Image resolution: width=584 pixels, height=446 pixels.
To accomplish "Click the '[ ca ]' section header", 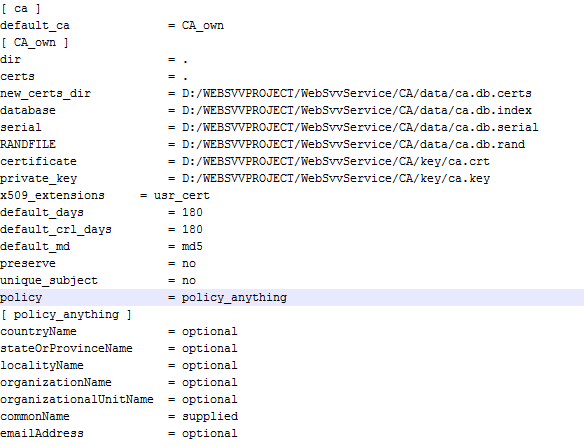I will 21,9.
